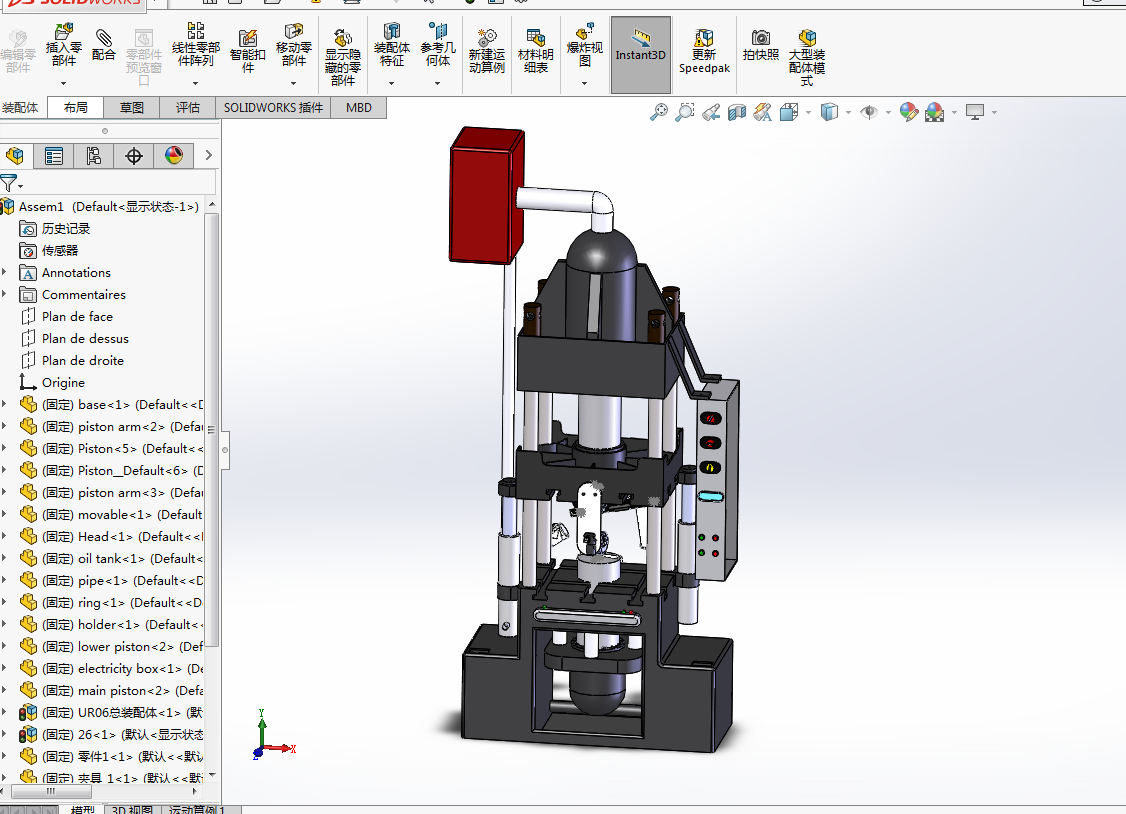Open dropdown arrow under 移动零部件
The width and height of the screenshot is (1126, 814).
pos(294,84)
